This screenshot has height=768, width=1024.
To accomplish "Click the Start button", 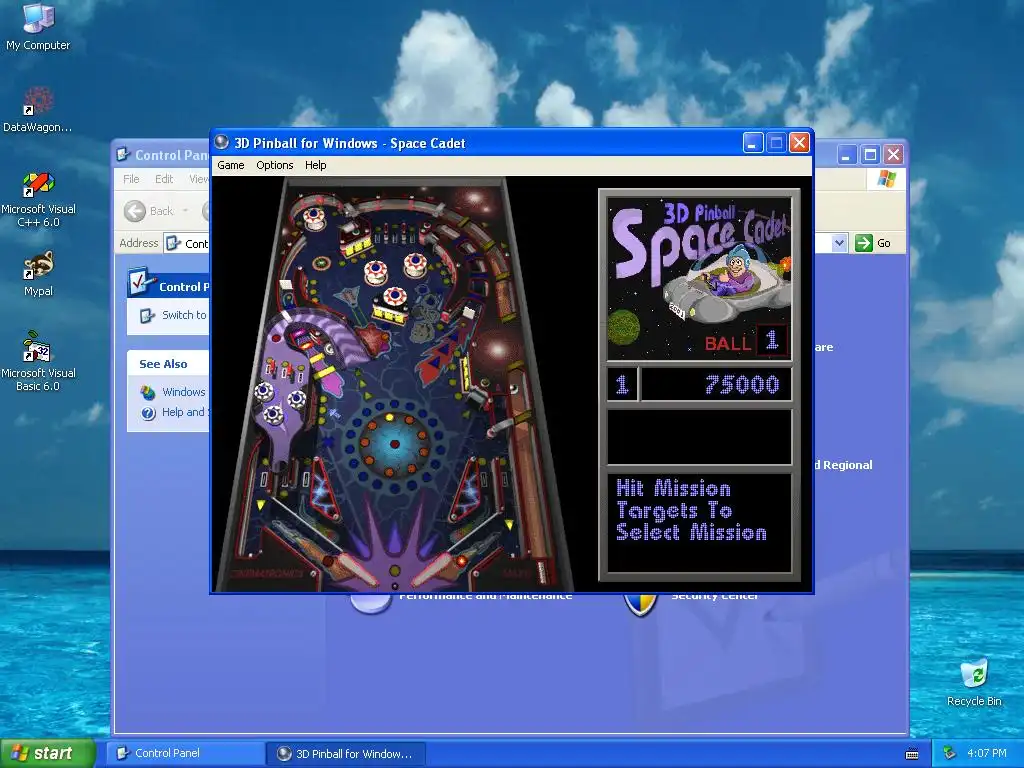I will (x=48, y=753).
